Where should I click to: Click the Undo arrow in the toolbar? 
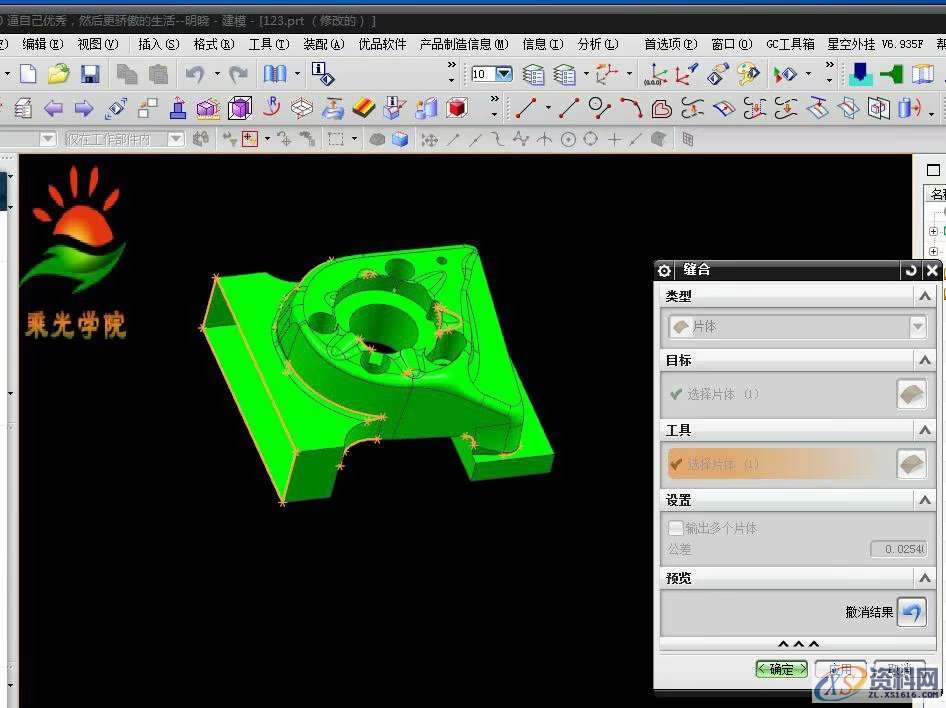coord(194,74)
